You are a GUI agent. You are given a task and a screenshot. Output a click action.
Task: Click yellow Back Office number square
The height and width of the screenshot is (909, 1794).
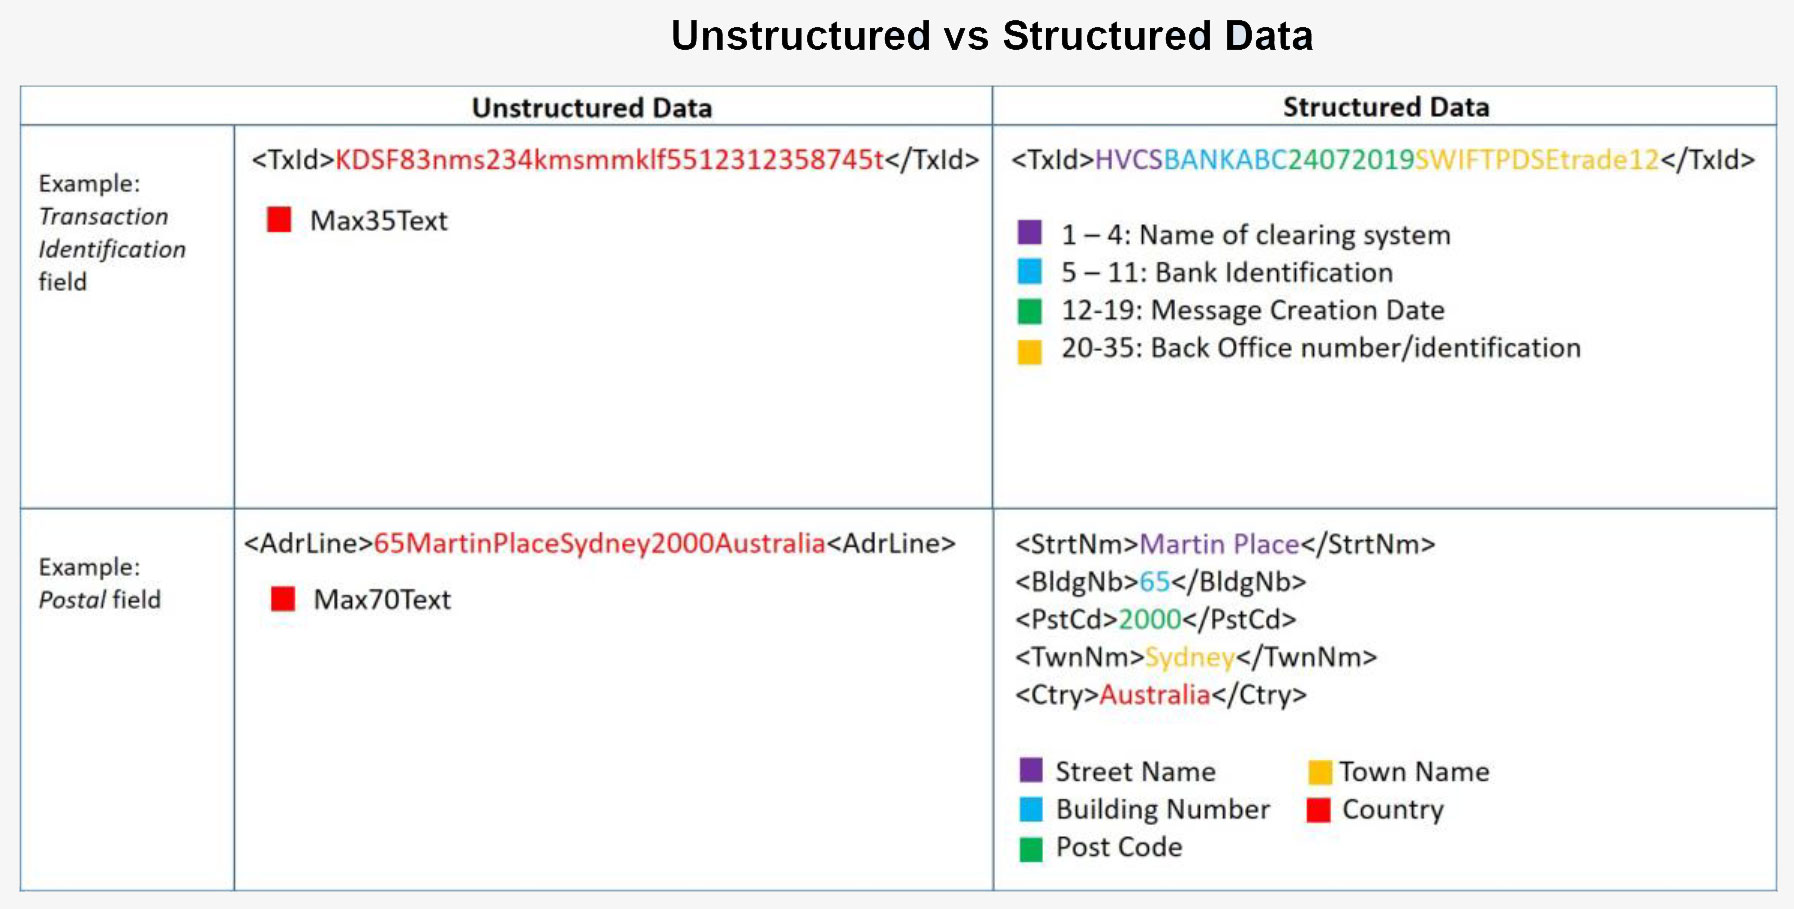pos(1029,351)
